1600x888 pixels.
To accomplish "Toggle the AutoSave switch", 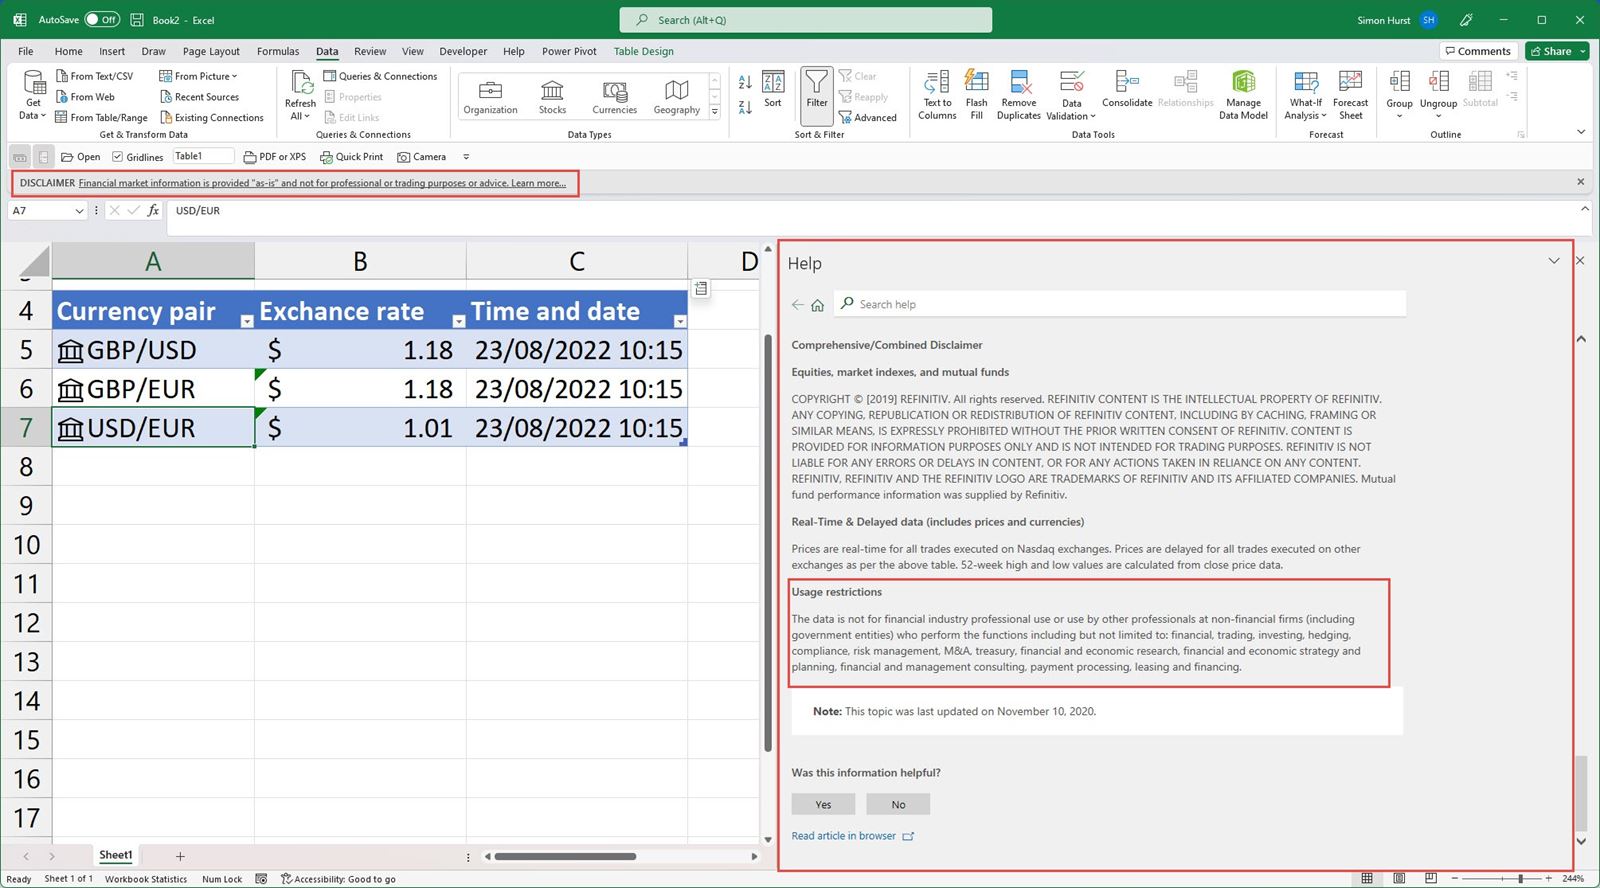I will [x=102, y=19].
